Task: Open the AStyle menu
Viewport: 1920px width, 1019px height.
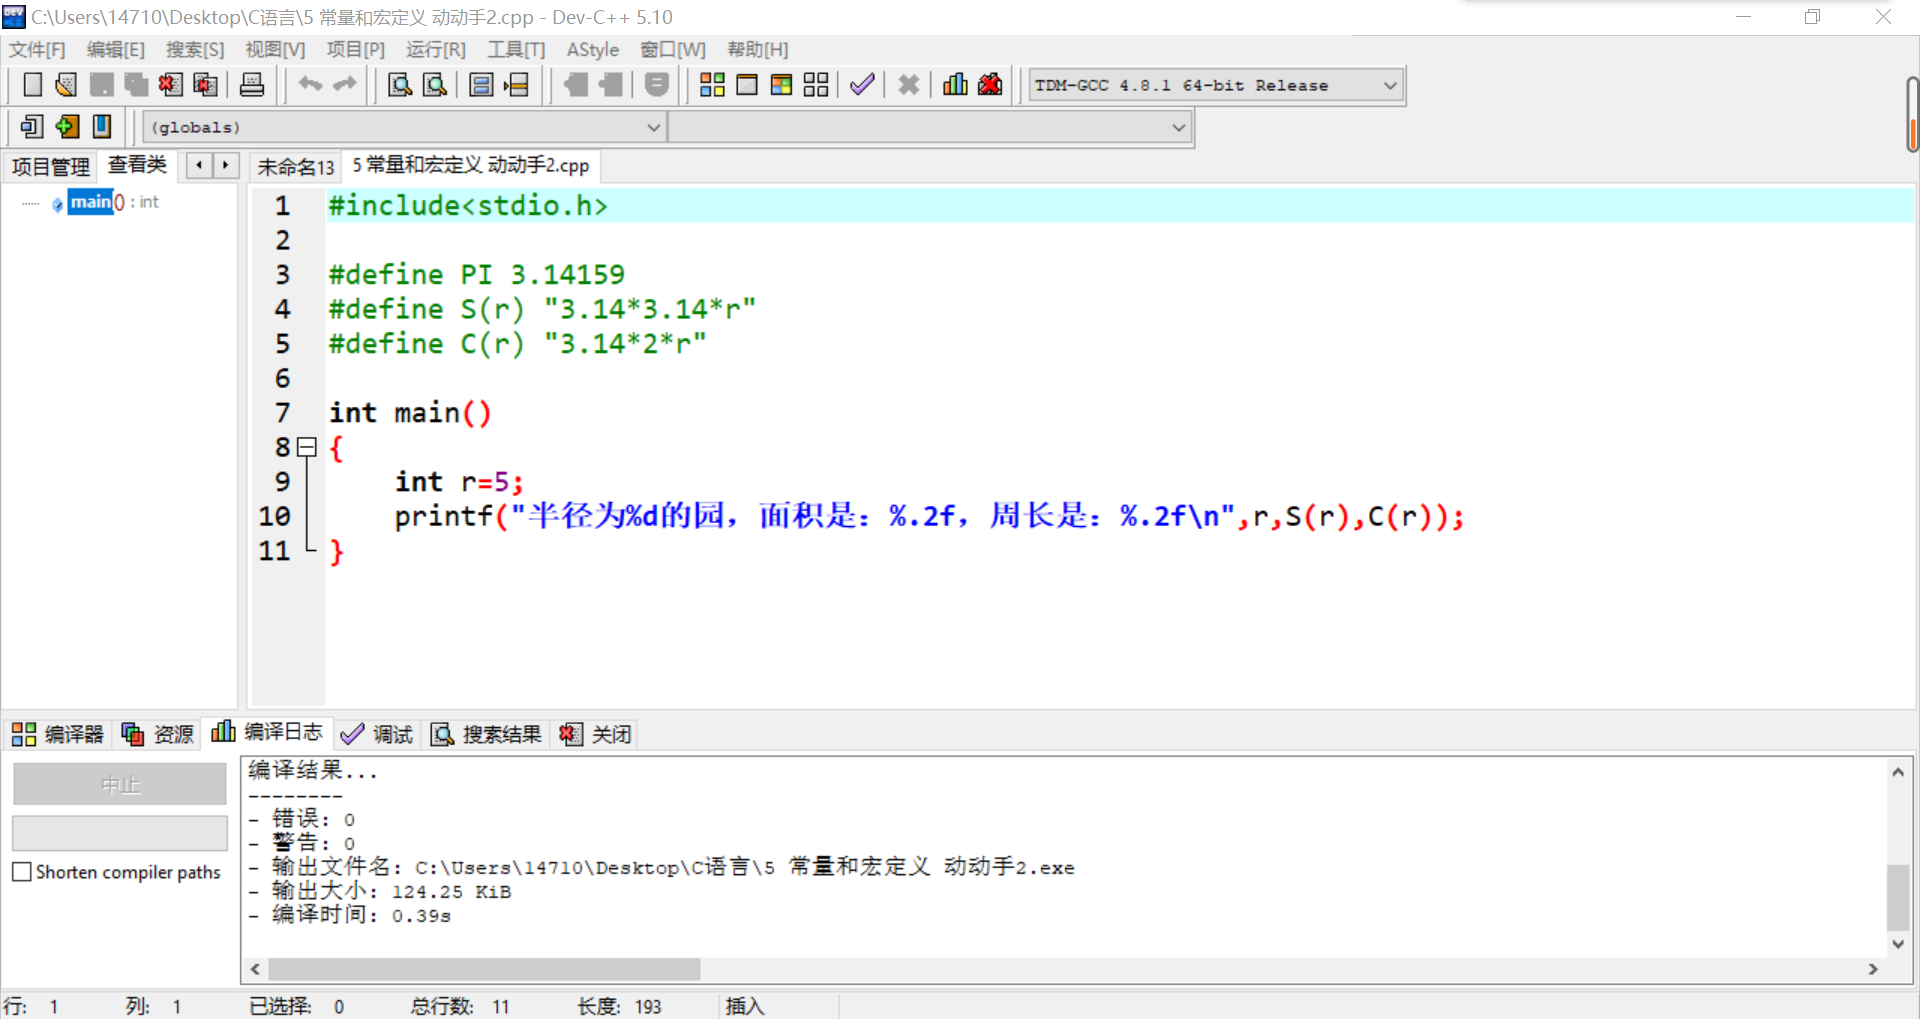Action: 593,49
